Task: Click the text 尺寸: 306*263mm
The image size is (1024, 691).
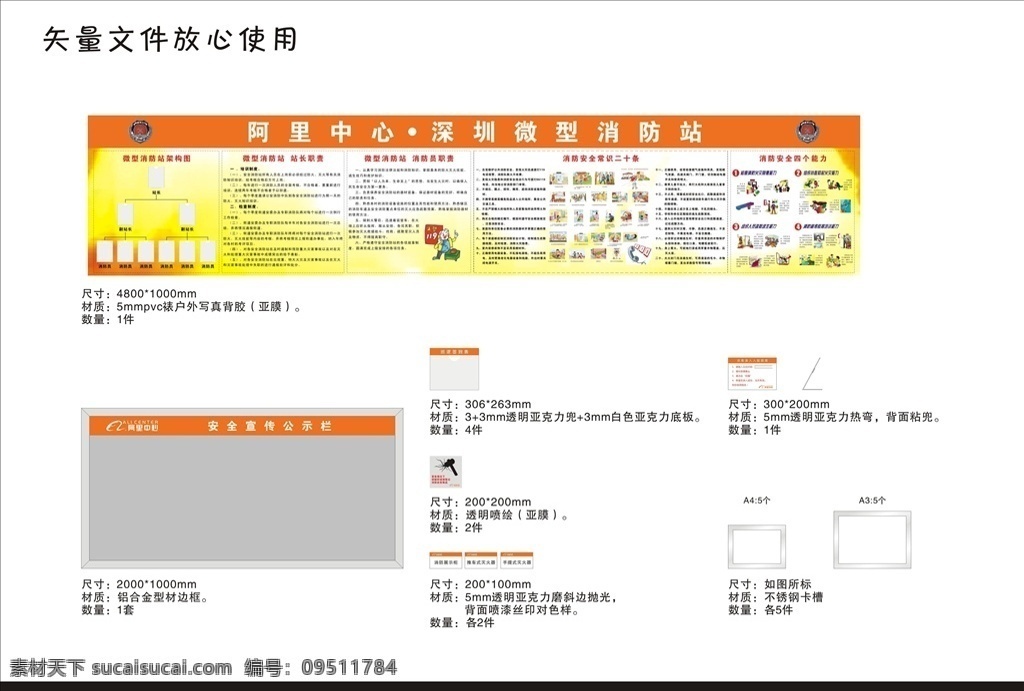Action: 481,404
